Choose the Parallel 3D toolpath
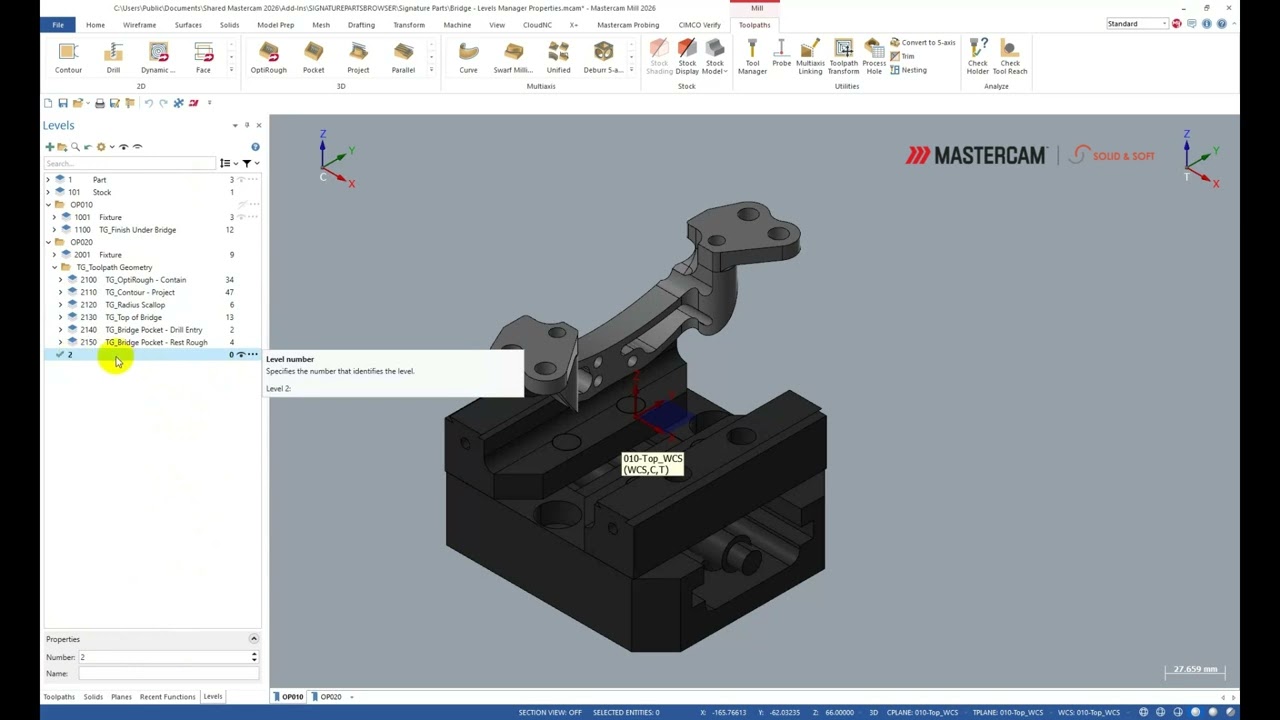Viewport: 1280px width, 720px height. click(403, 58)
